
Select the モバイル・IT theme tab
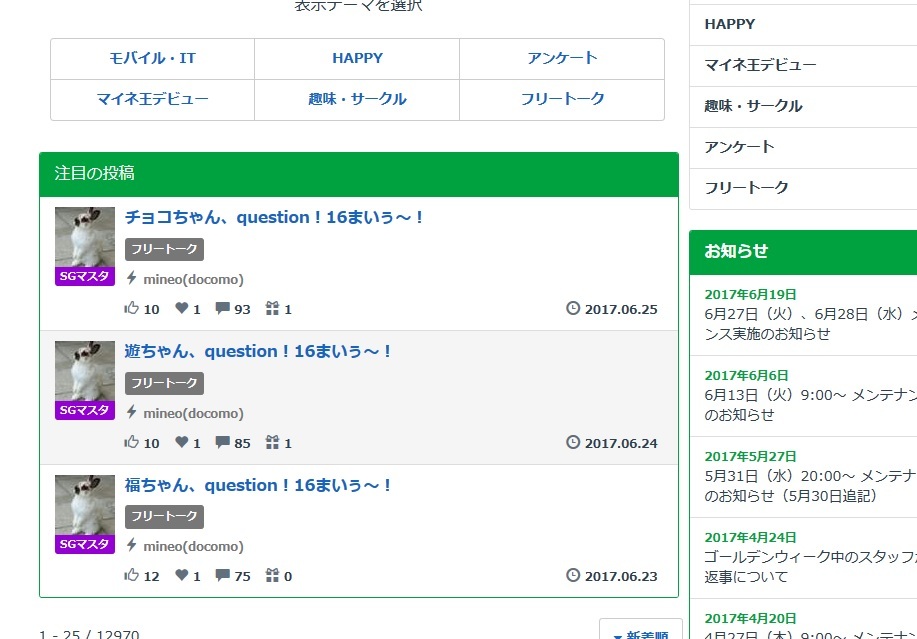point(152,59)
